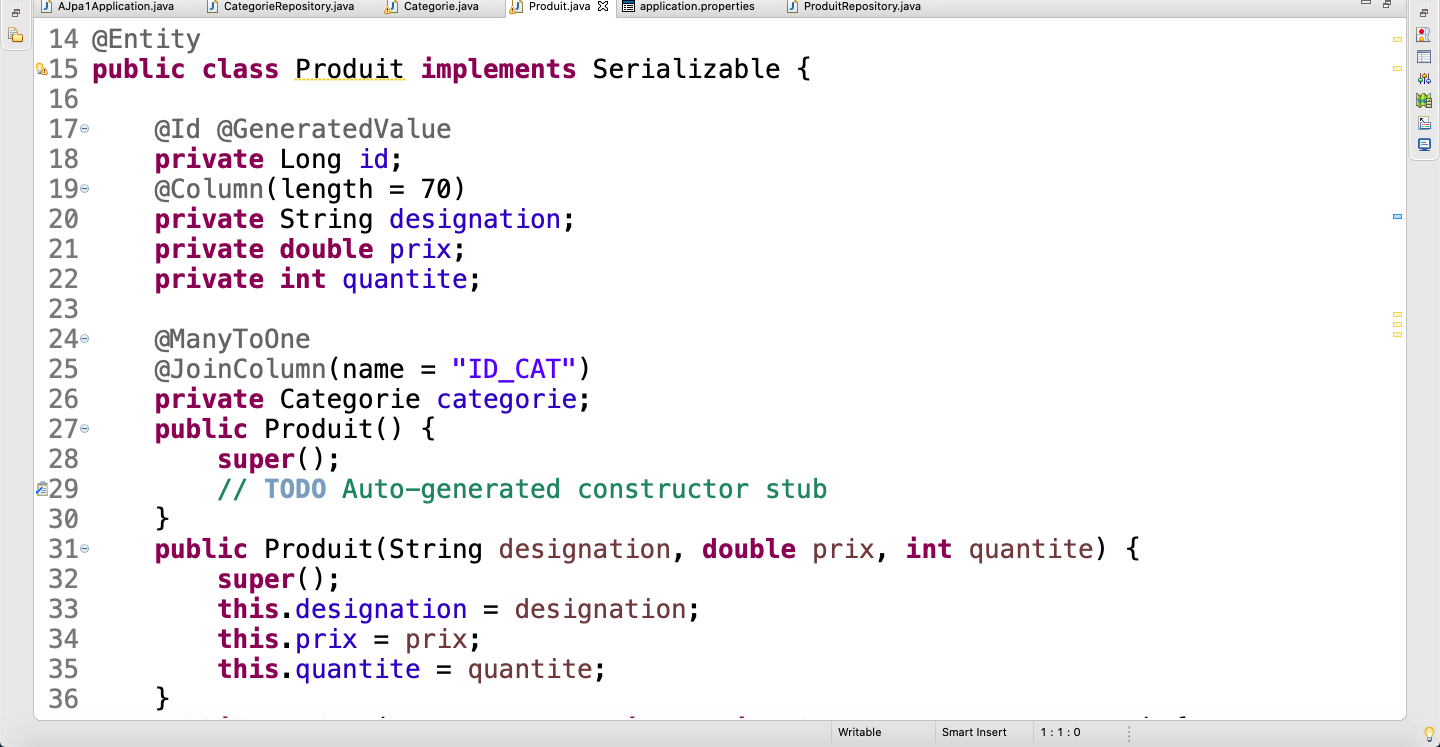The height and width of the screenshot is (747, 1440).
Task: Open the Package Explorer fast view icon
Action: click(x=16, y=35)
